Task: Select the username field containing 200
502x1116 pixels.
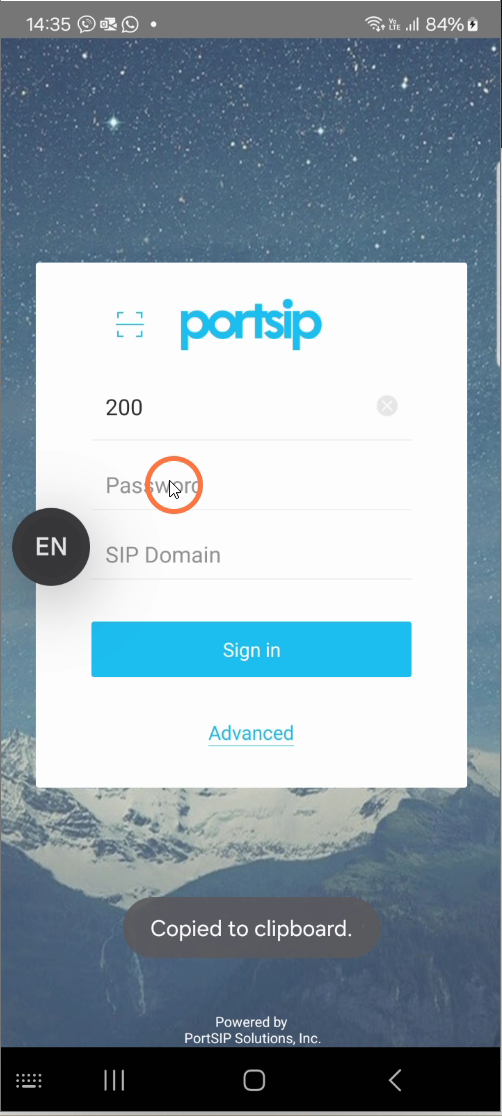Action: [x=251, y=407]
